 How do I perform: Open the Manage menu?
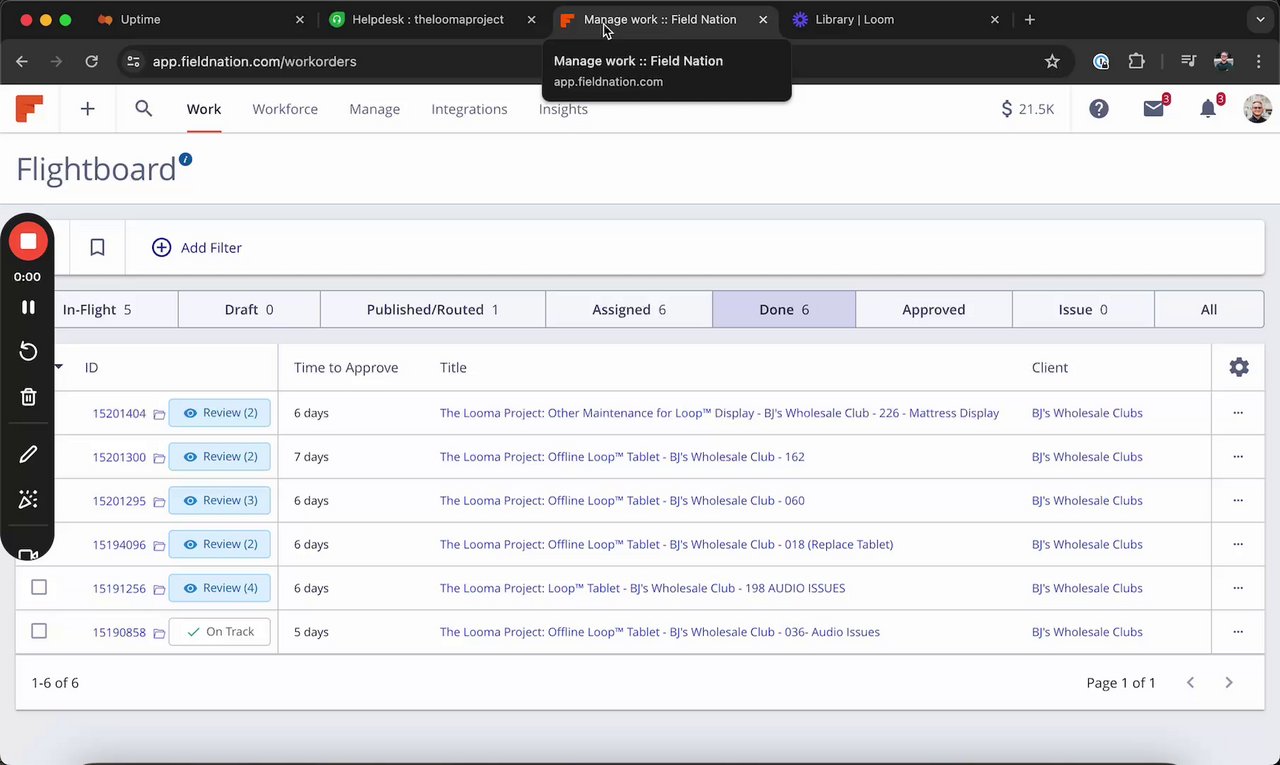tap(375, 109)
